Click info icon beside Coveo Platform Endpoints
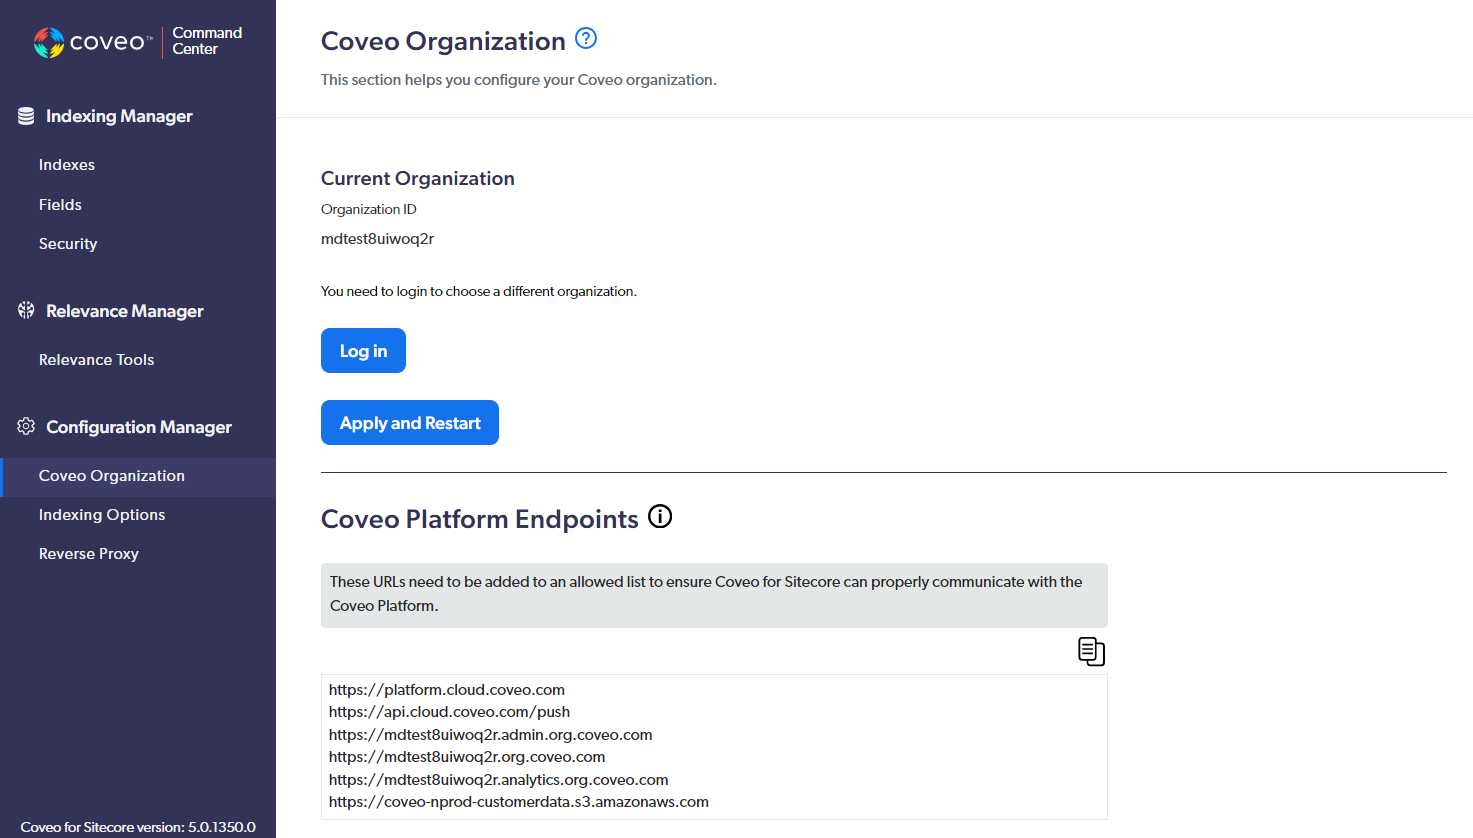 pos(660,516)
